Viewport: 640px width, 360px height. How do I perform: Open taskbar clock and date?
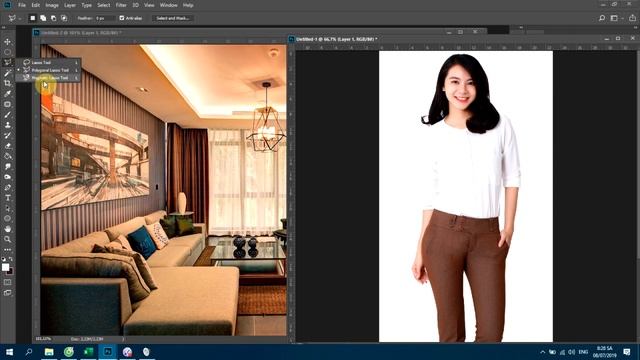click(x=604, y=352)
